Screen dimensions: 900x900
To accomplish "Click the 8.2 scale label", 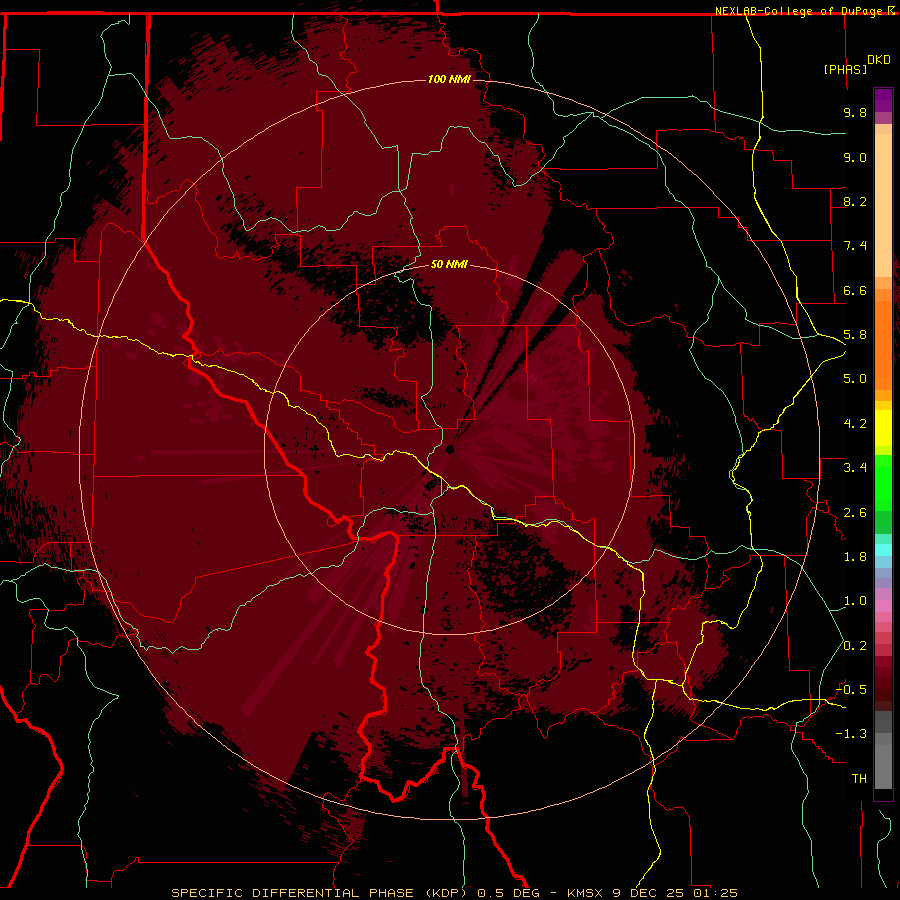I will click(855, 201).
